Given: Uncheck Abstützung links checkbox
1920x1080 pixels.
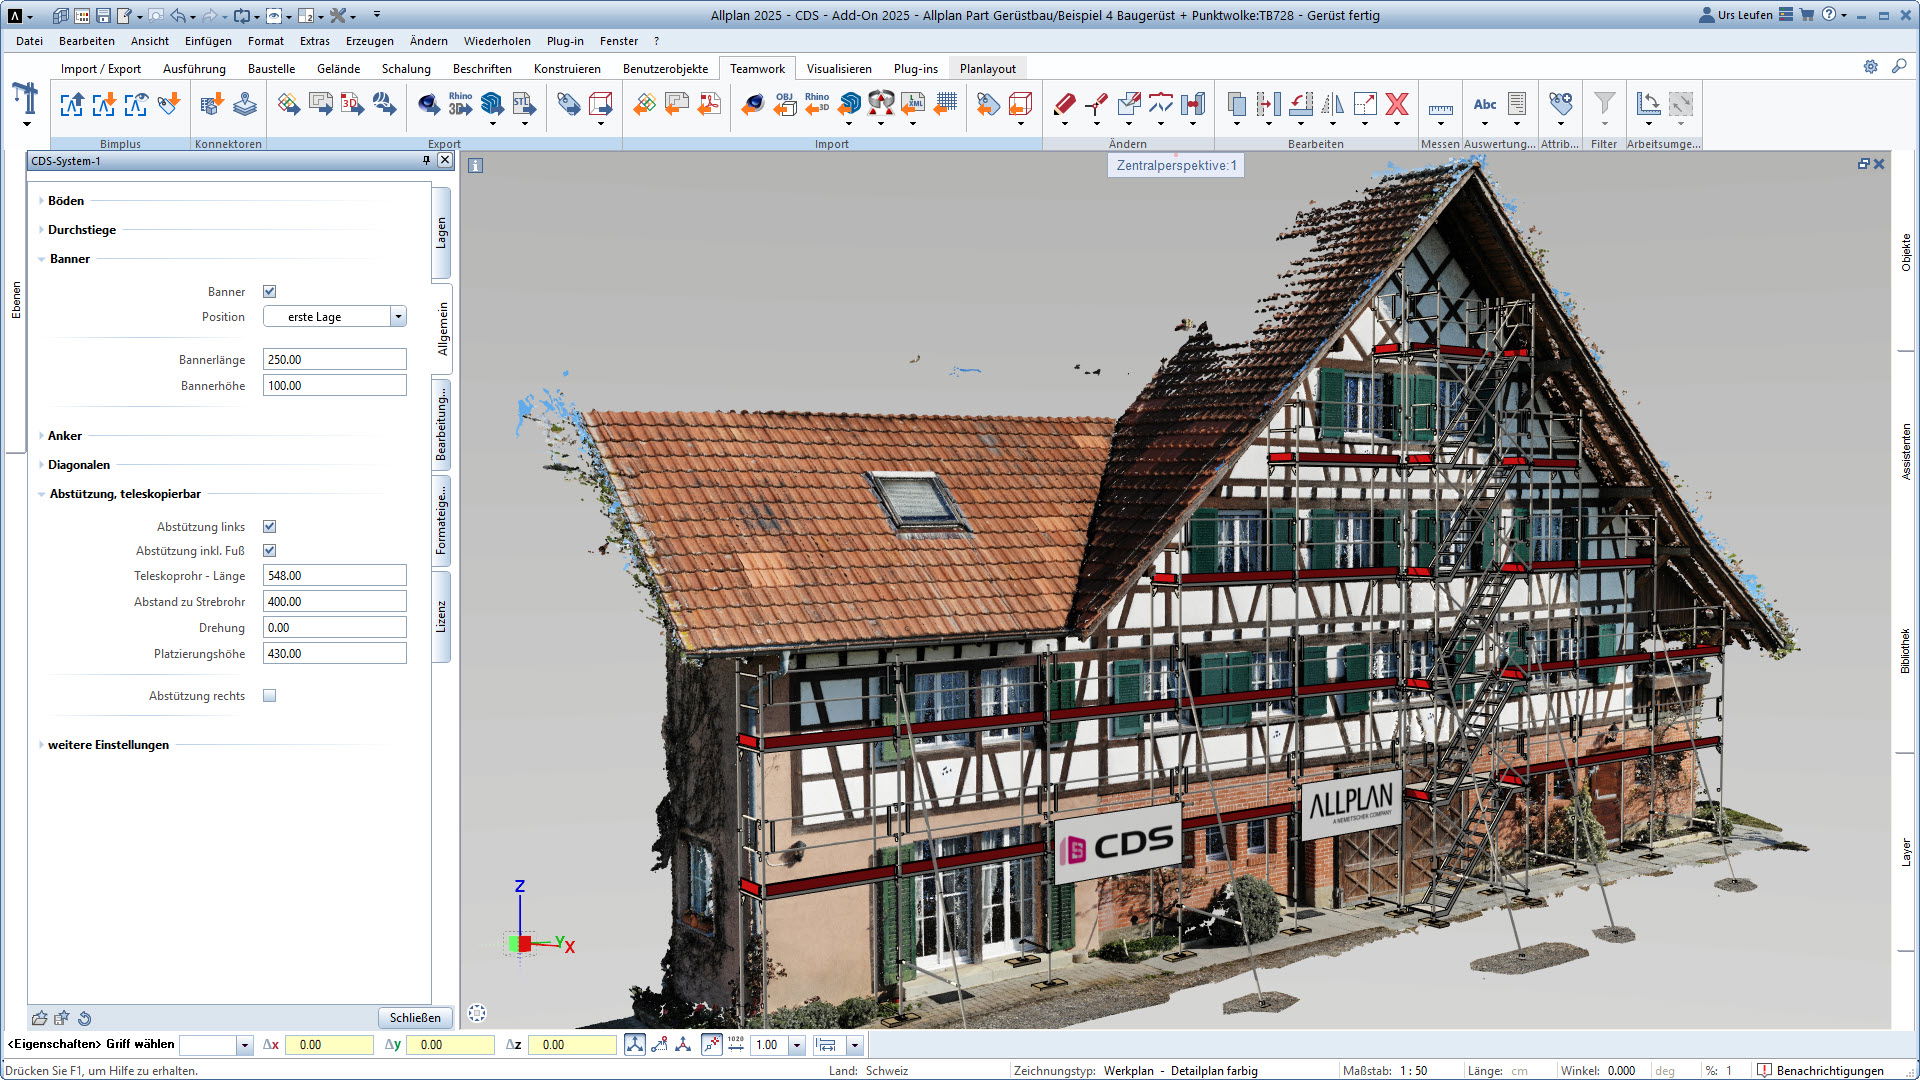Looking at the screenshot, I should 269,527.
